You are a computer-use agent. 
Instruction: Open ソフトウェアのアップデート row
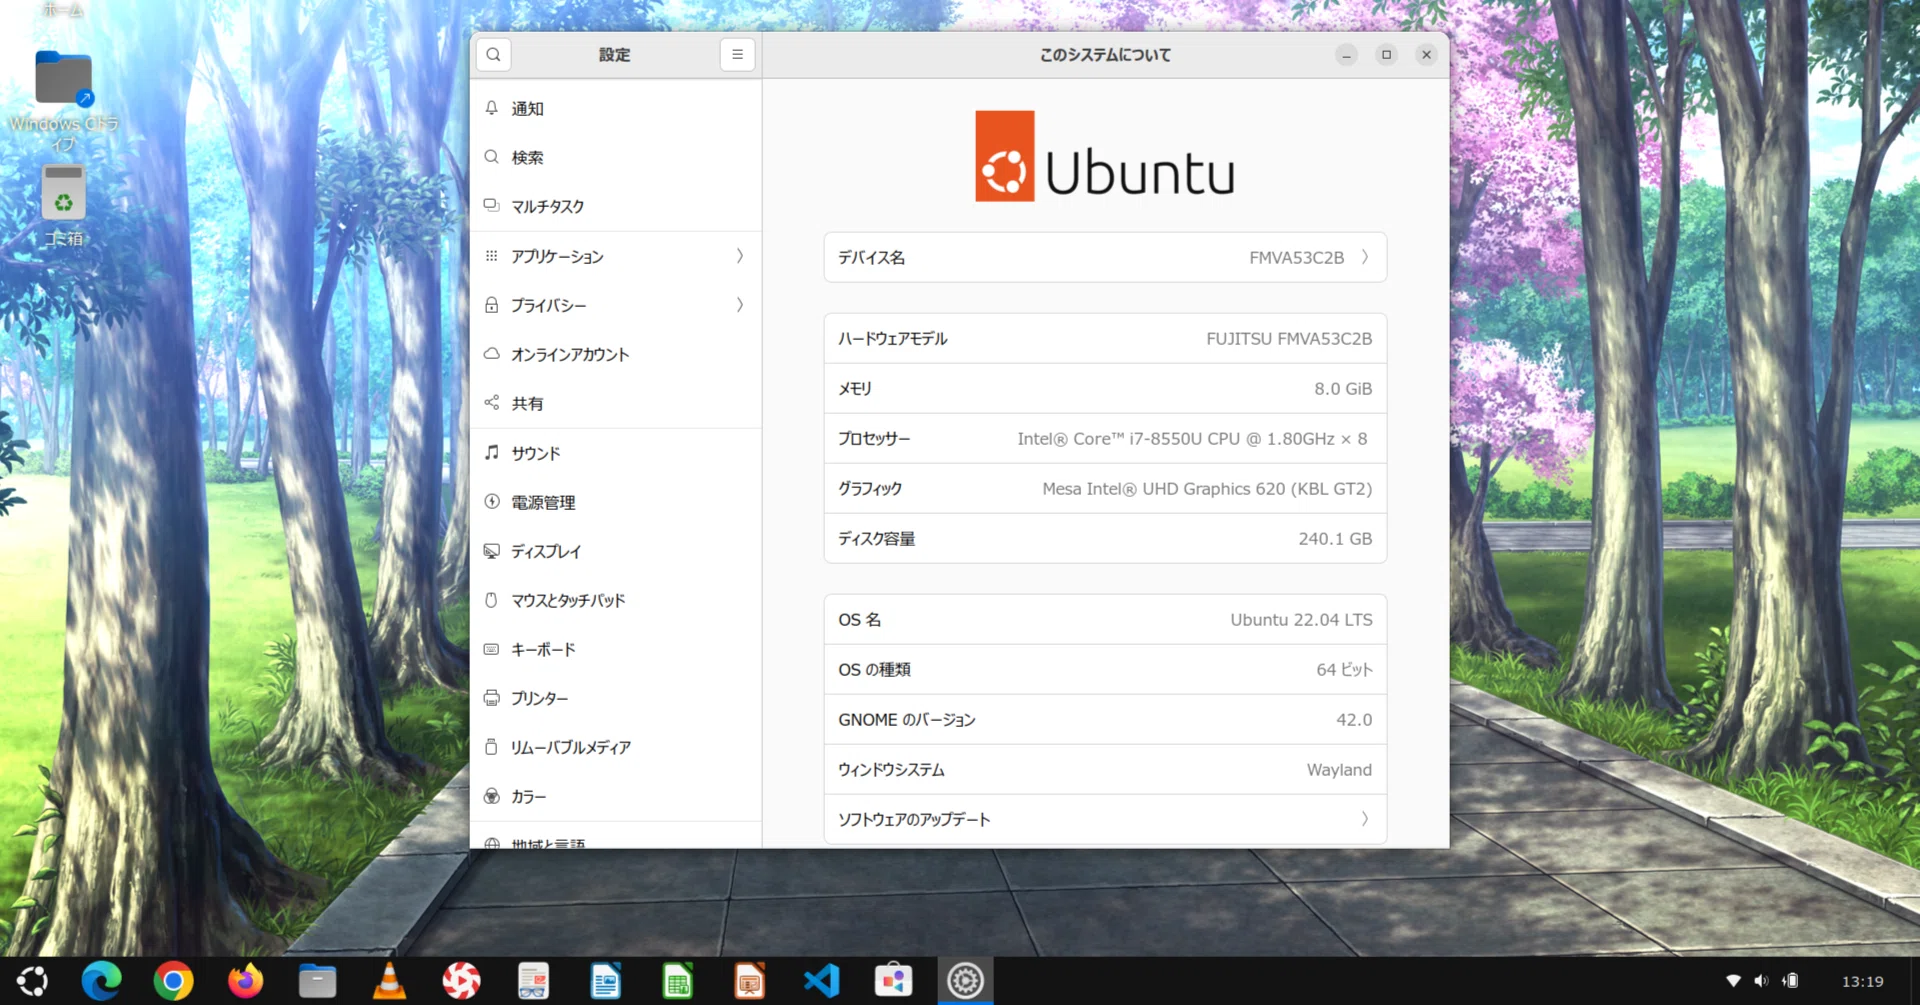[1105, 820]
